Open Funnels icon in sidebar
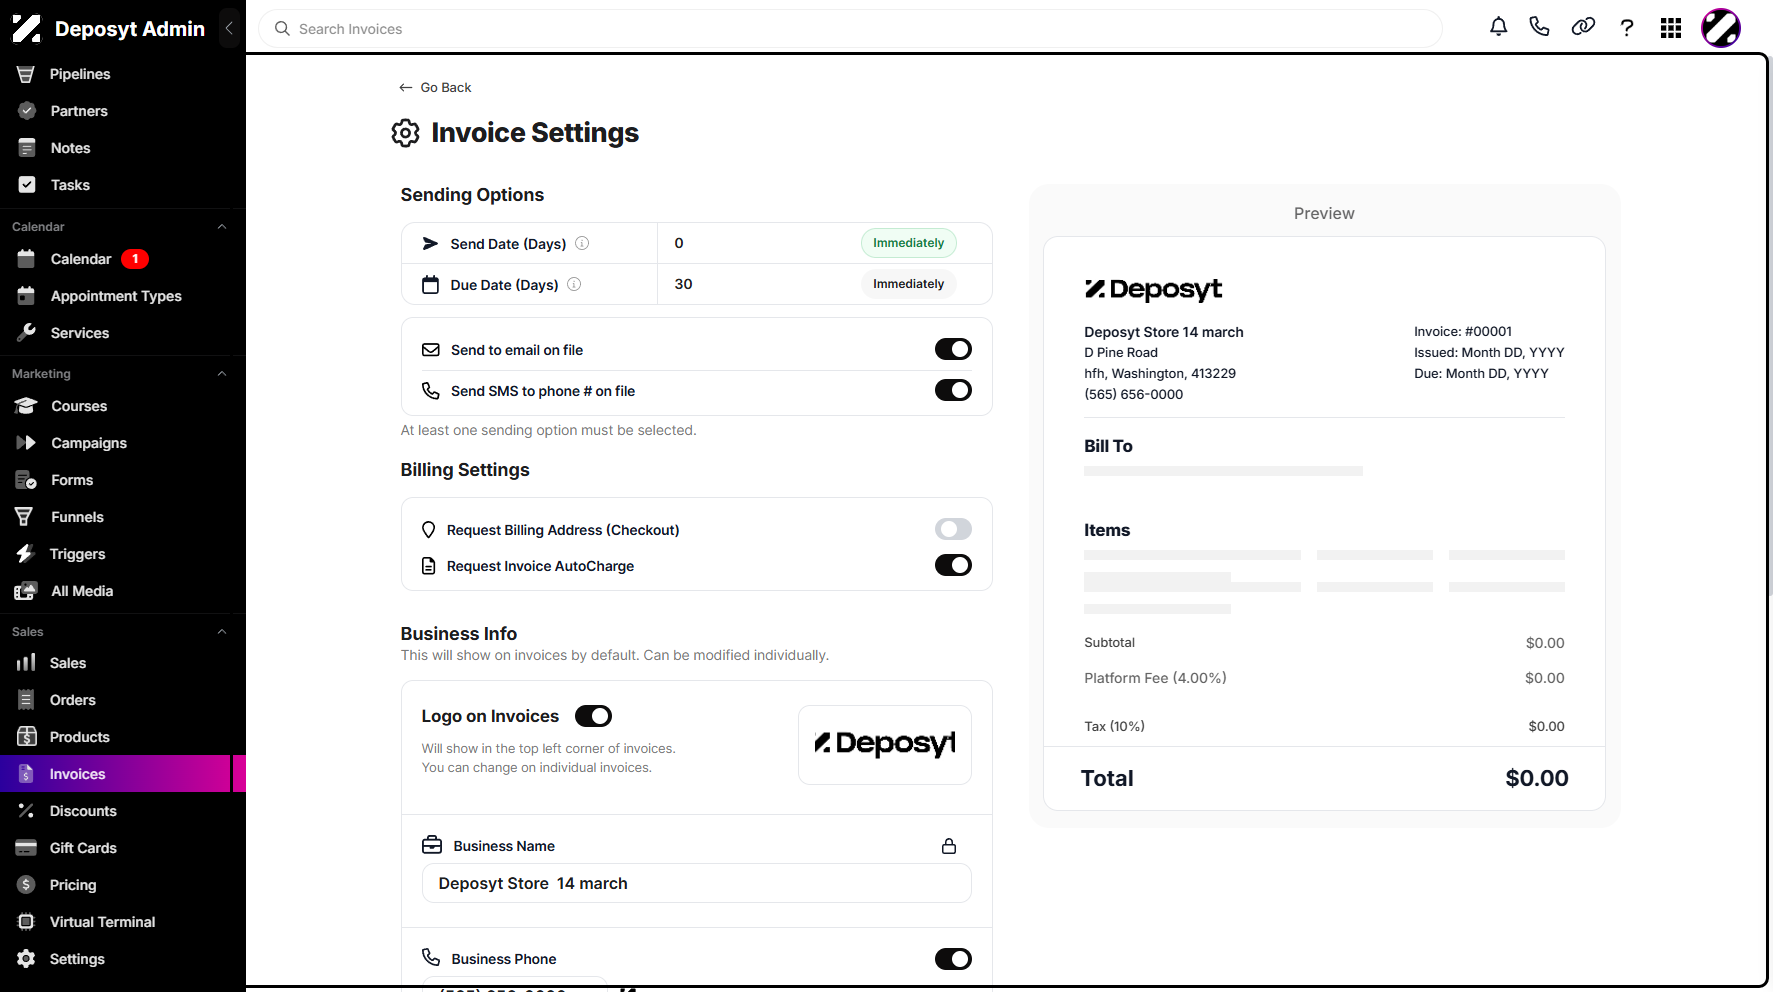 pos(26,517)
